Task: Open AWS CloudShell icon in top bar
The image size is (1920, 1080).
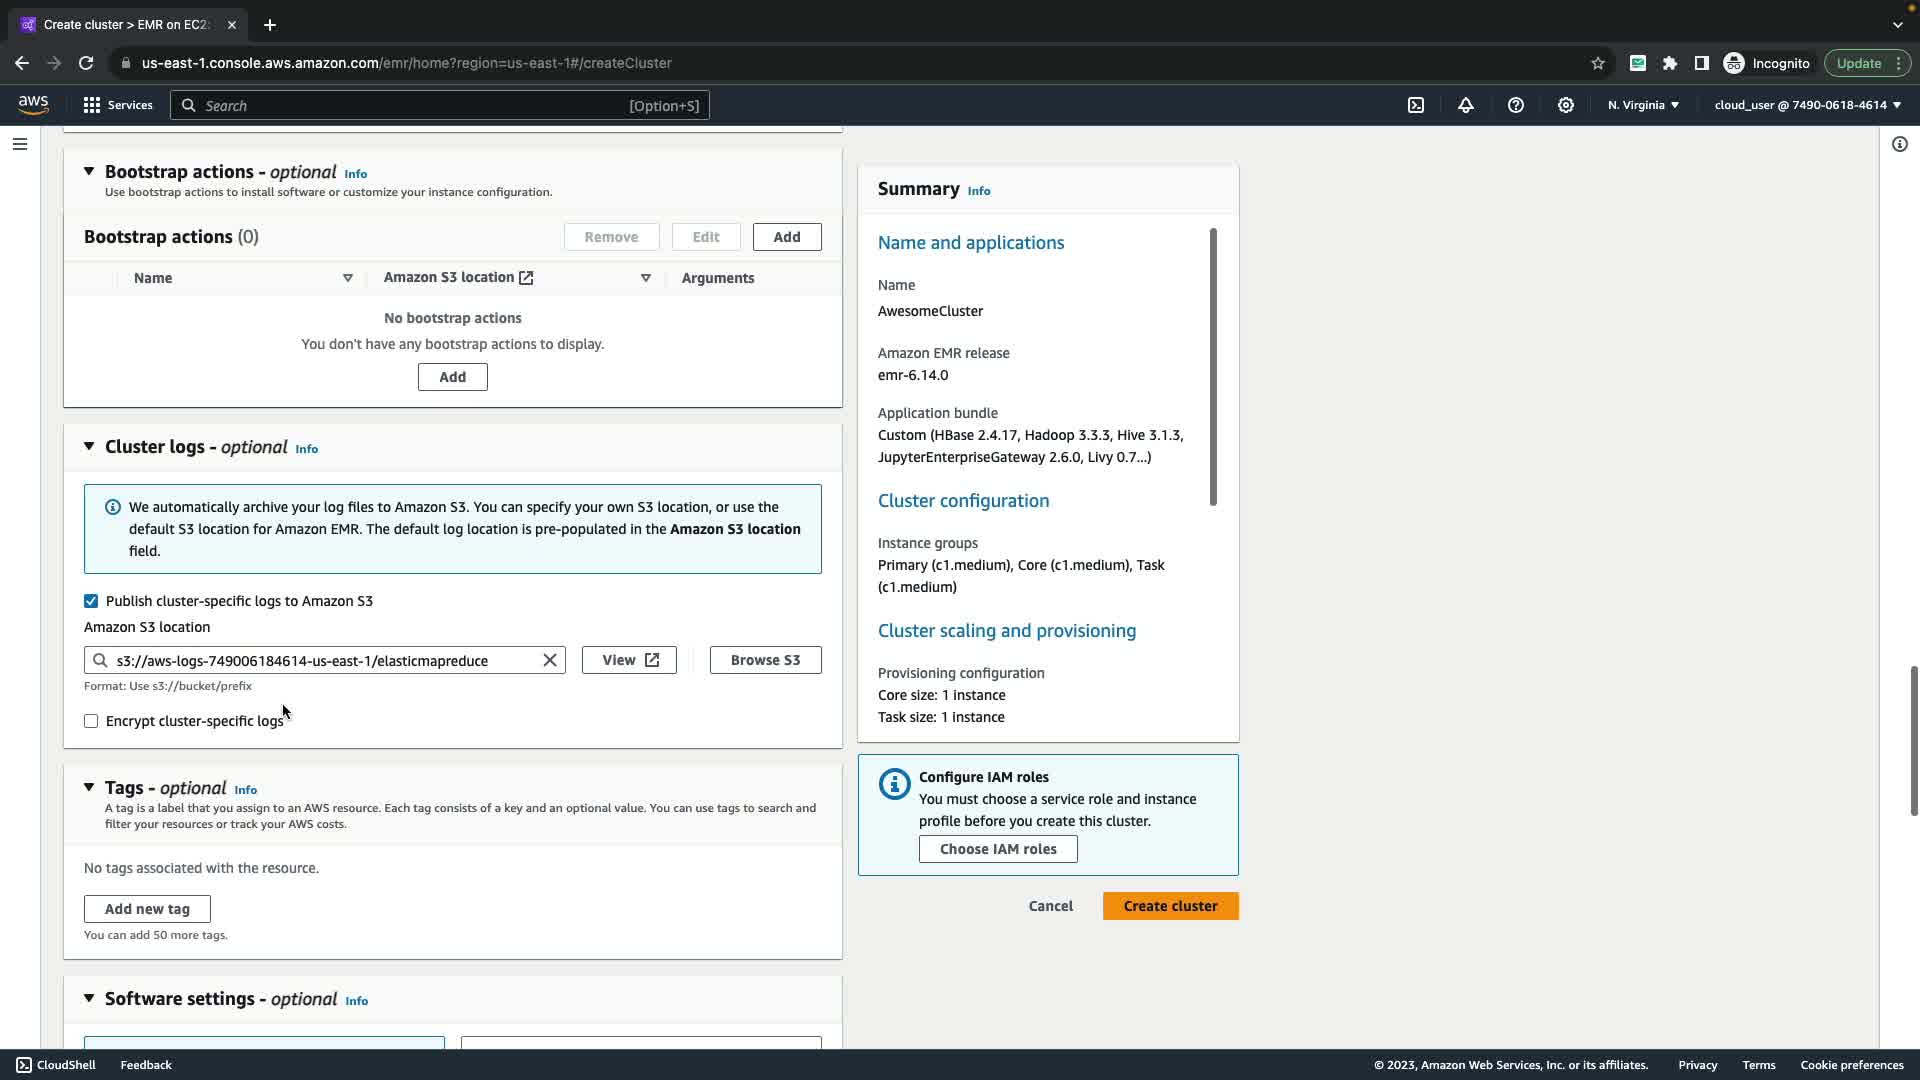Action: [x=1416, y=105]
